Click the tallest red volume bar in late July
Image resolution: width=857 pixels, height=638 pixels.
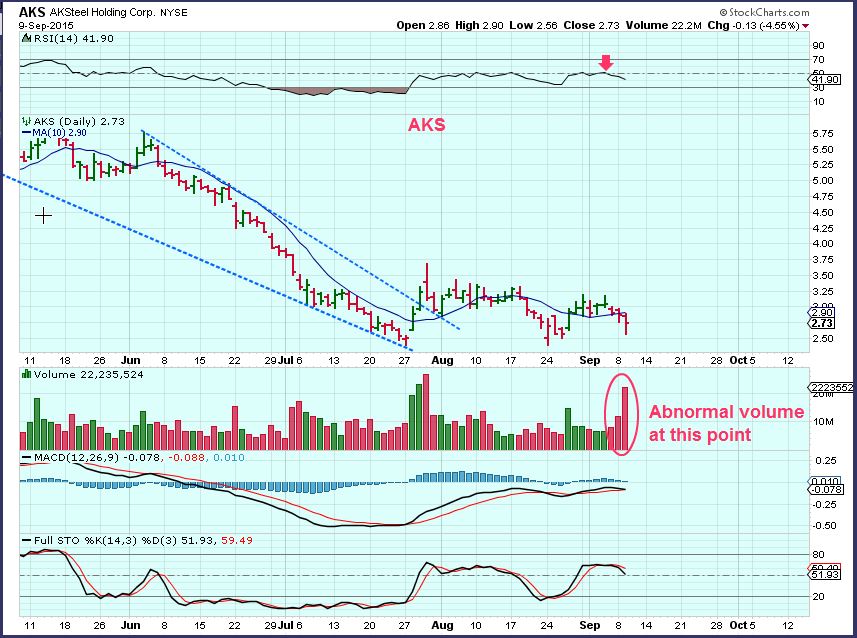[426, 412]
